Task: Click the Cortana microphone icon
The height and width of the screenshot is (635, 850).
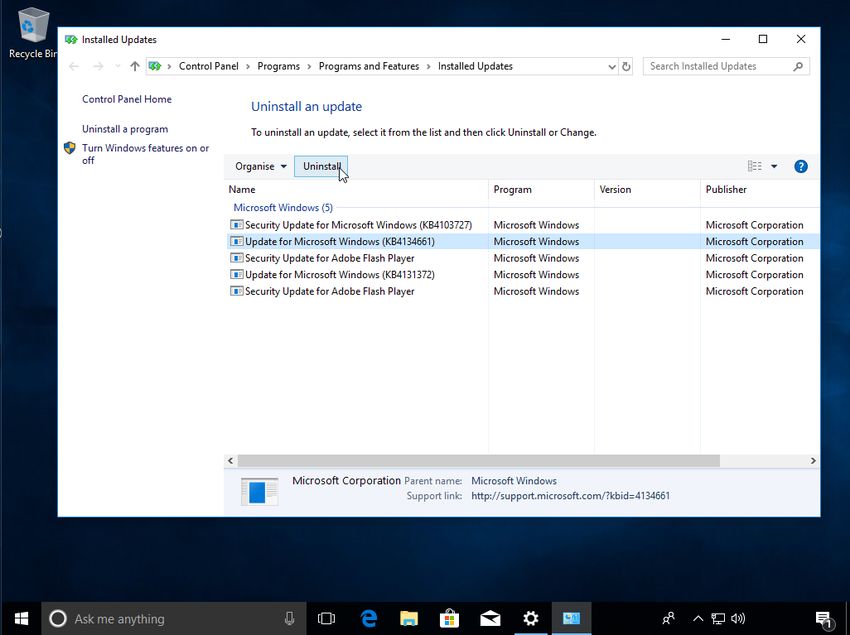Action: (289, 618)
